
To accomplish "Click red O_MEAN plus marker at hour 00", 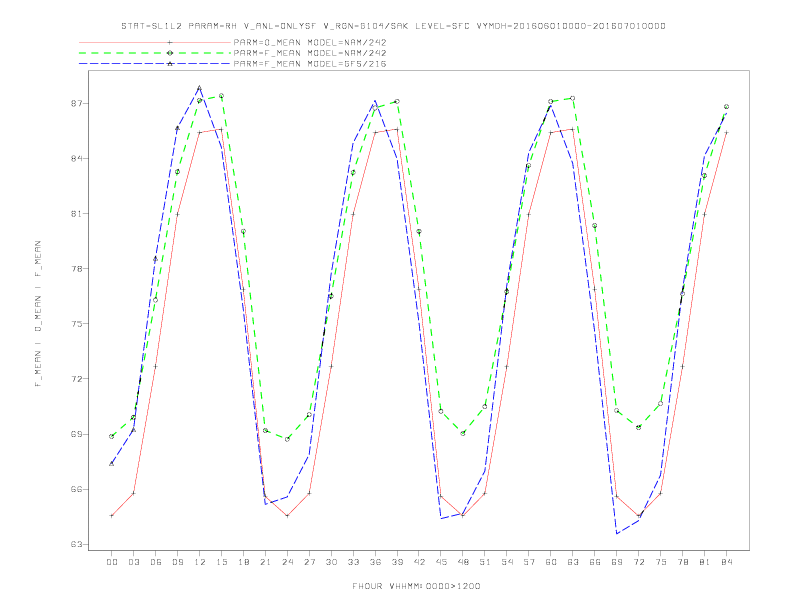I will (x=112, y=516).
